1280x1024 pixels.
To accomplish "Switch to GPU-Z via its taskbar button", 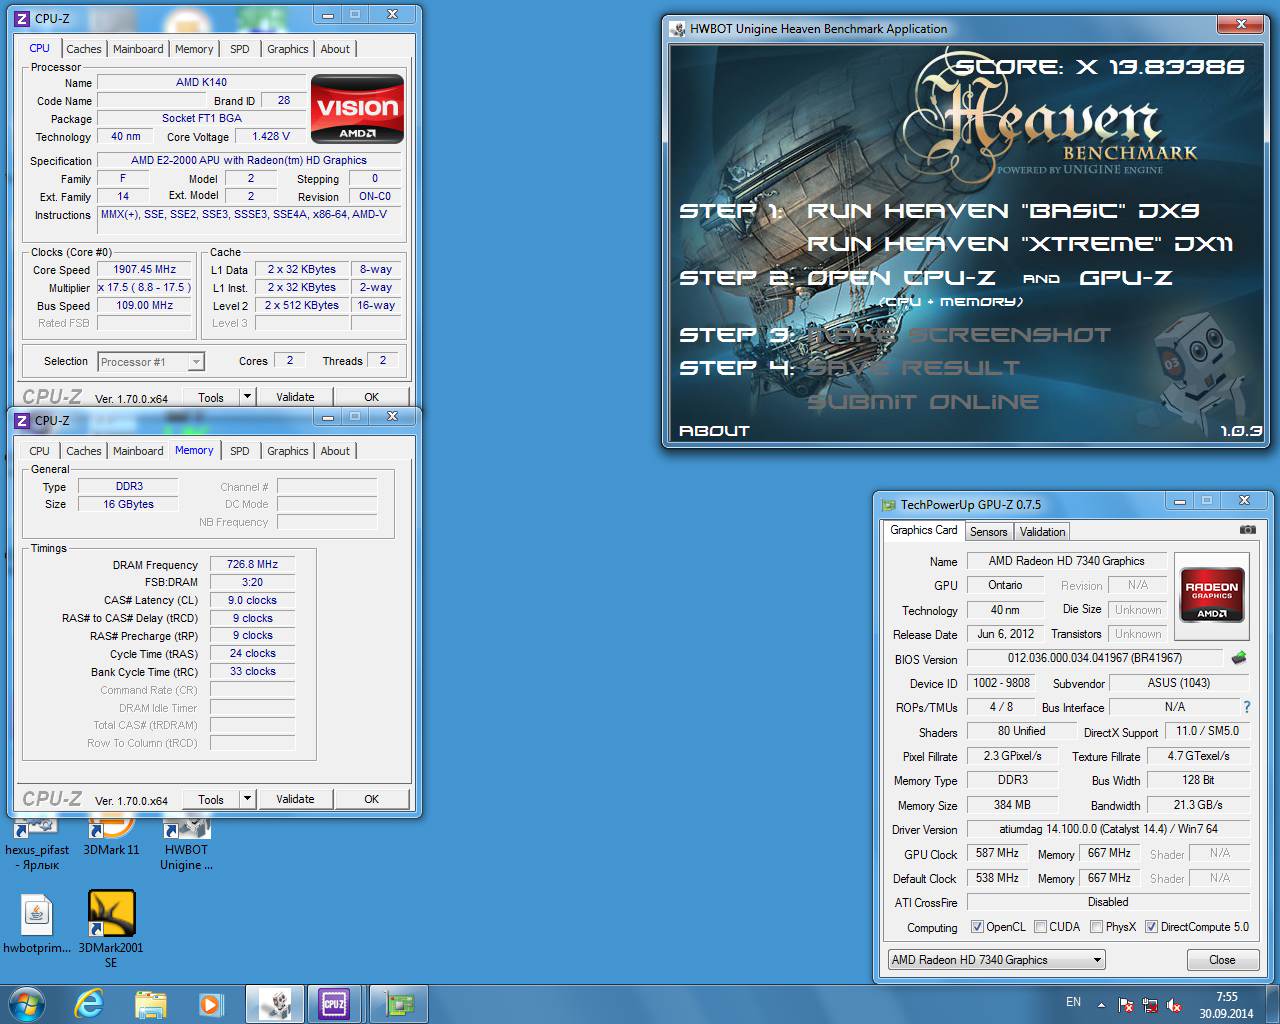I will click(398, 1003).
